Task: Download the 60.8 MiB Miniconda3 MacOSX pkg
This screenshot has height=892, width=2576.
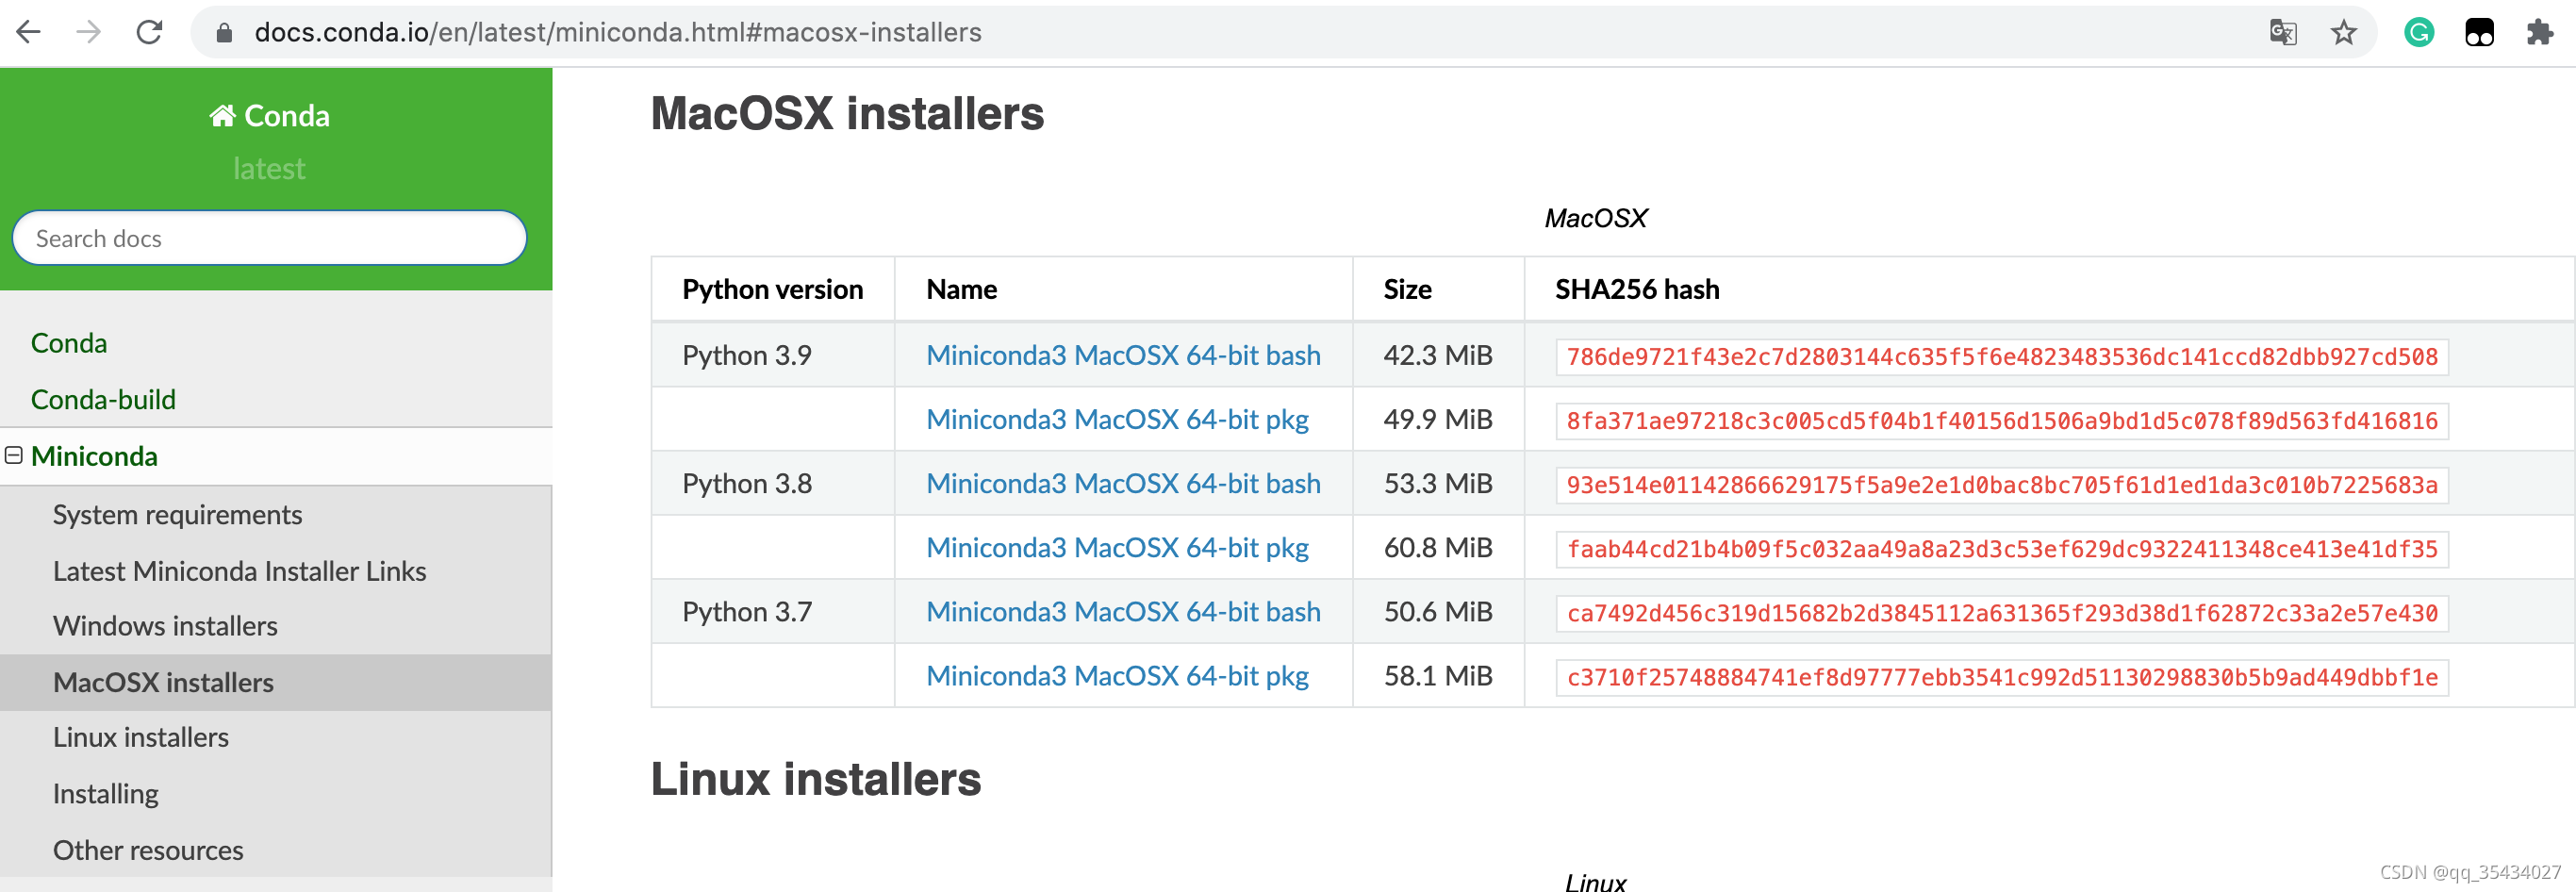Action: tap(1117, 548)
